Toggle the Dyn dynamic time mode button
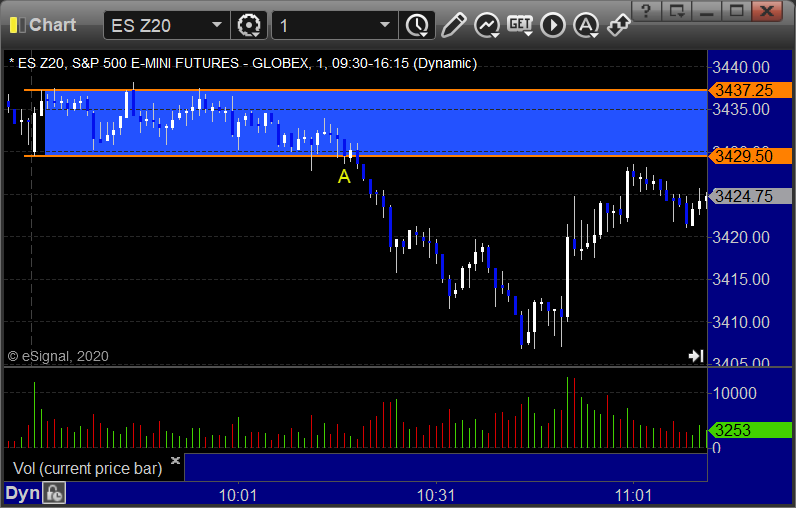 [22, 493]
